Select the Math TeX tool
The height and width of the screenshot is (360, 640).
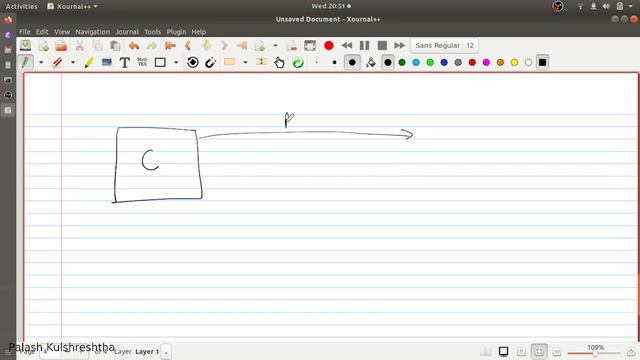coord(142,62)
